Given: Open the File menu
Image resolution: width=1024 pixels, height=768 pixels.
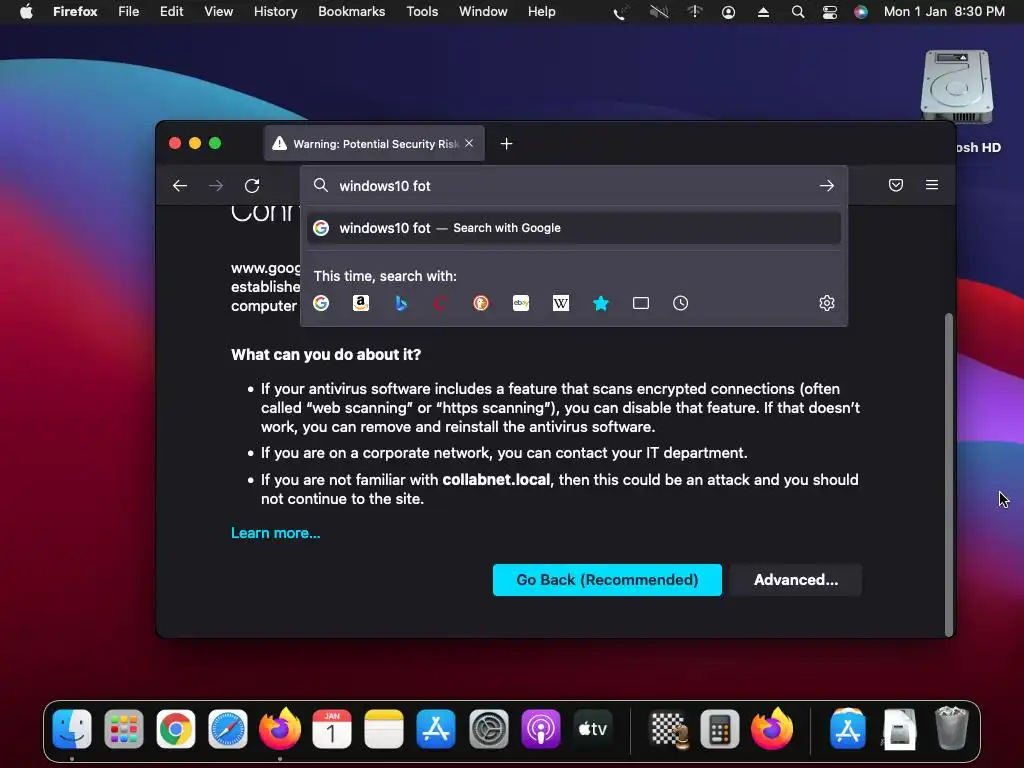Looking at the screenshot, I should [x=129, y=12].
